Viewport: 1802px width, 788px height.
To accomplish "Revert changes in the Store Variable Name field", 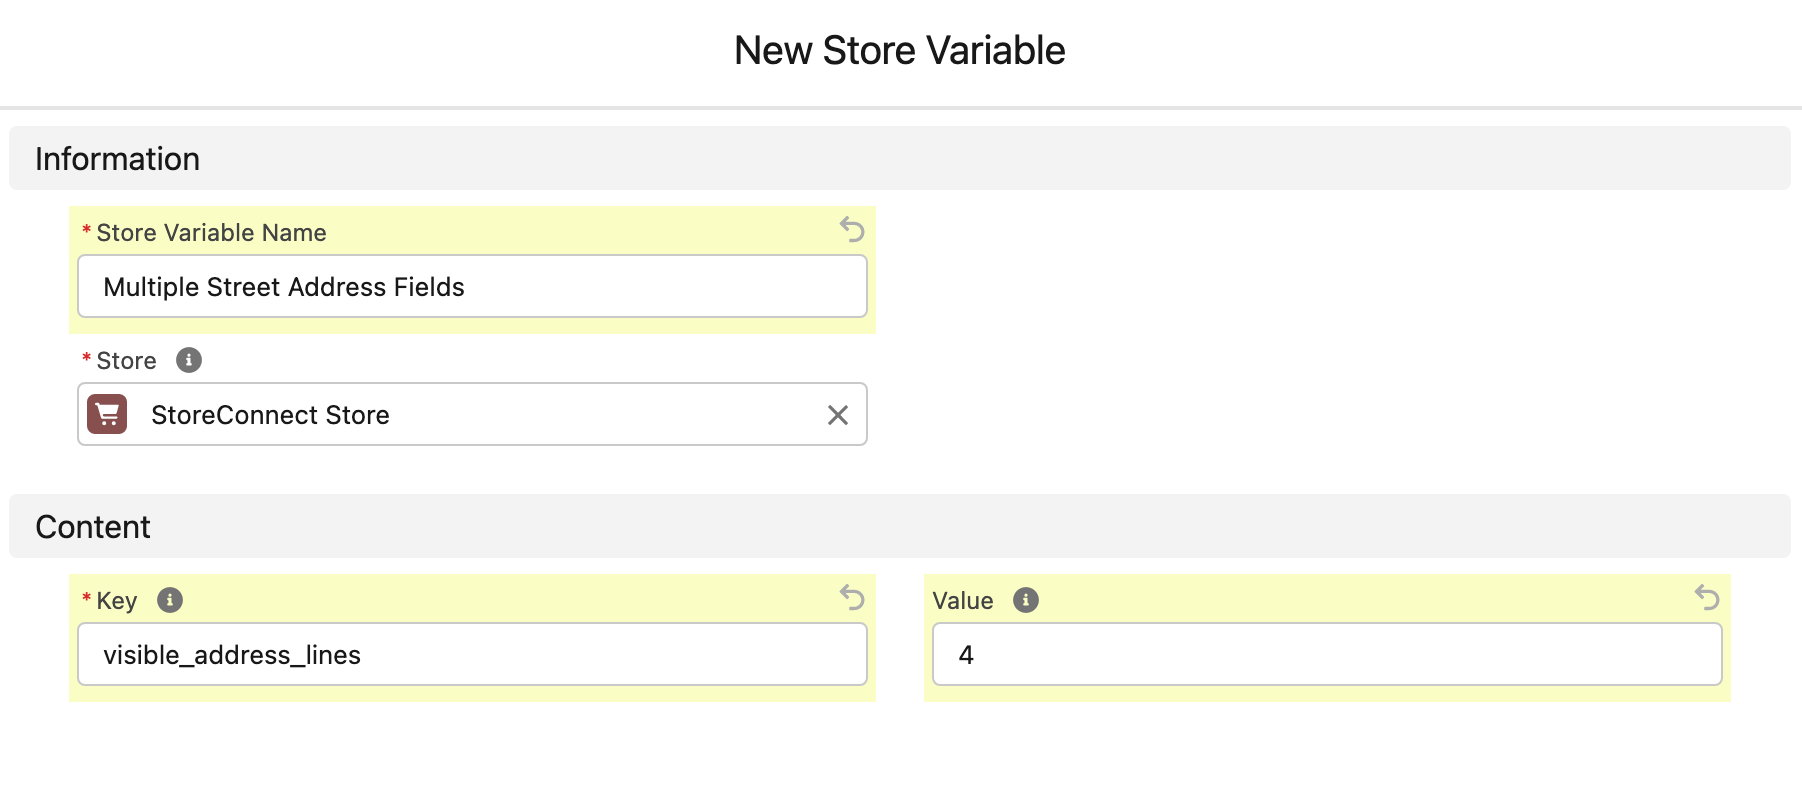I will (x=851, y=232).
